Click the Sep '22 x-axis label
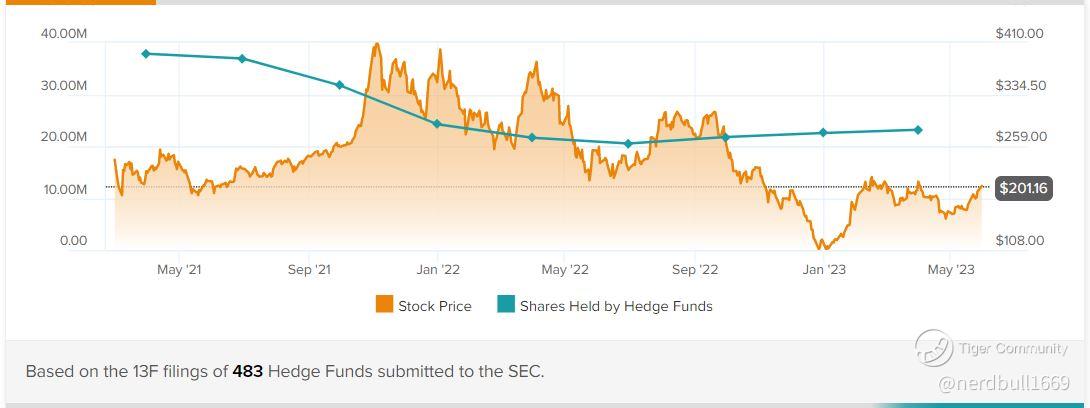1090x408 pixels. (x=695, y=269)
